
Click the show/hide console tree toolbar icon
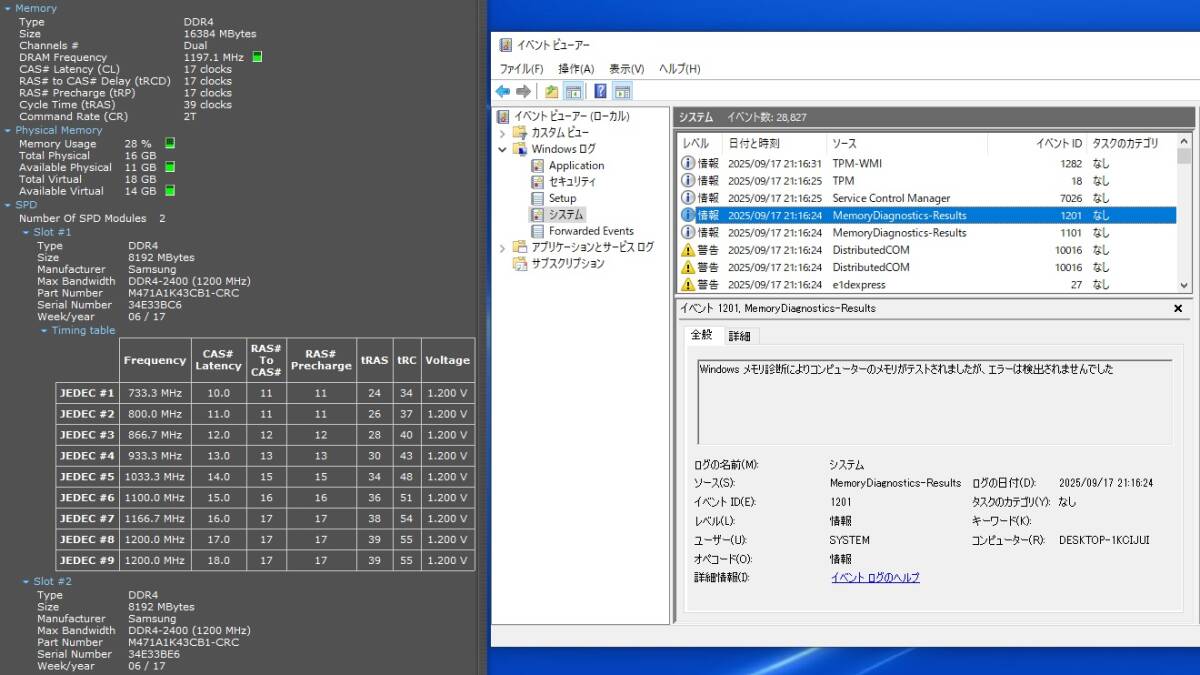pos(573,91)
